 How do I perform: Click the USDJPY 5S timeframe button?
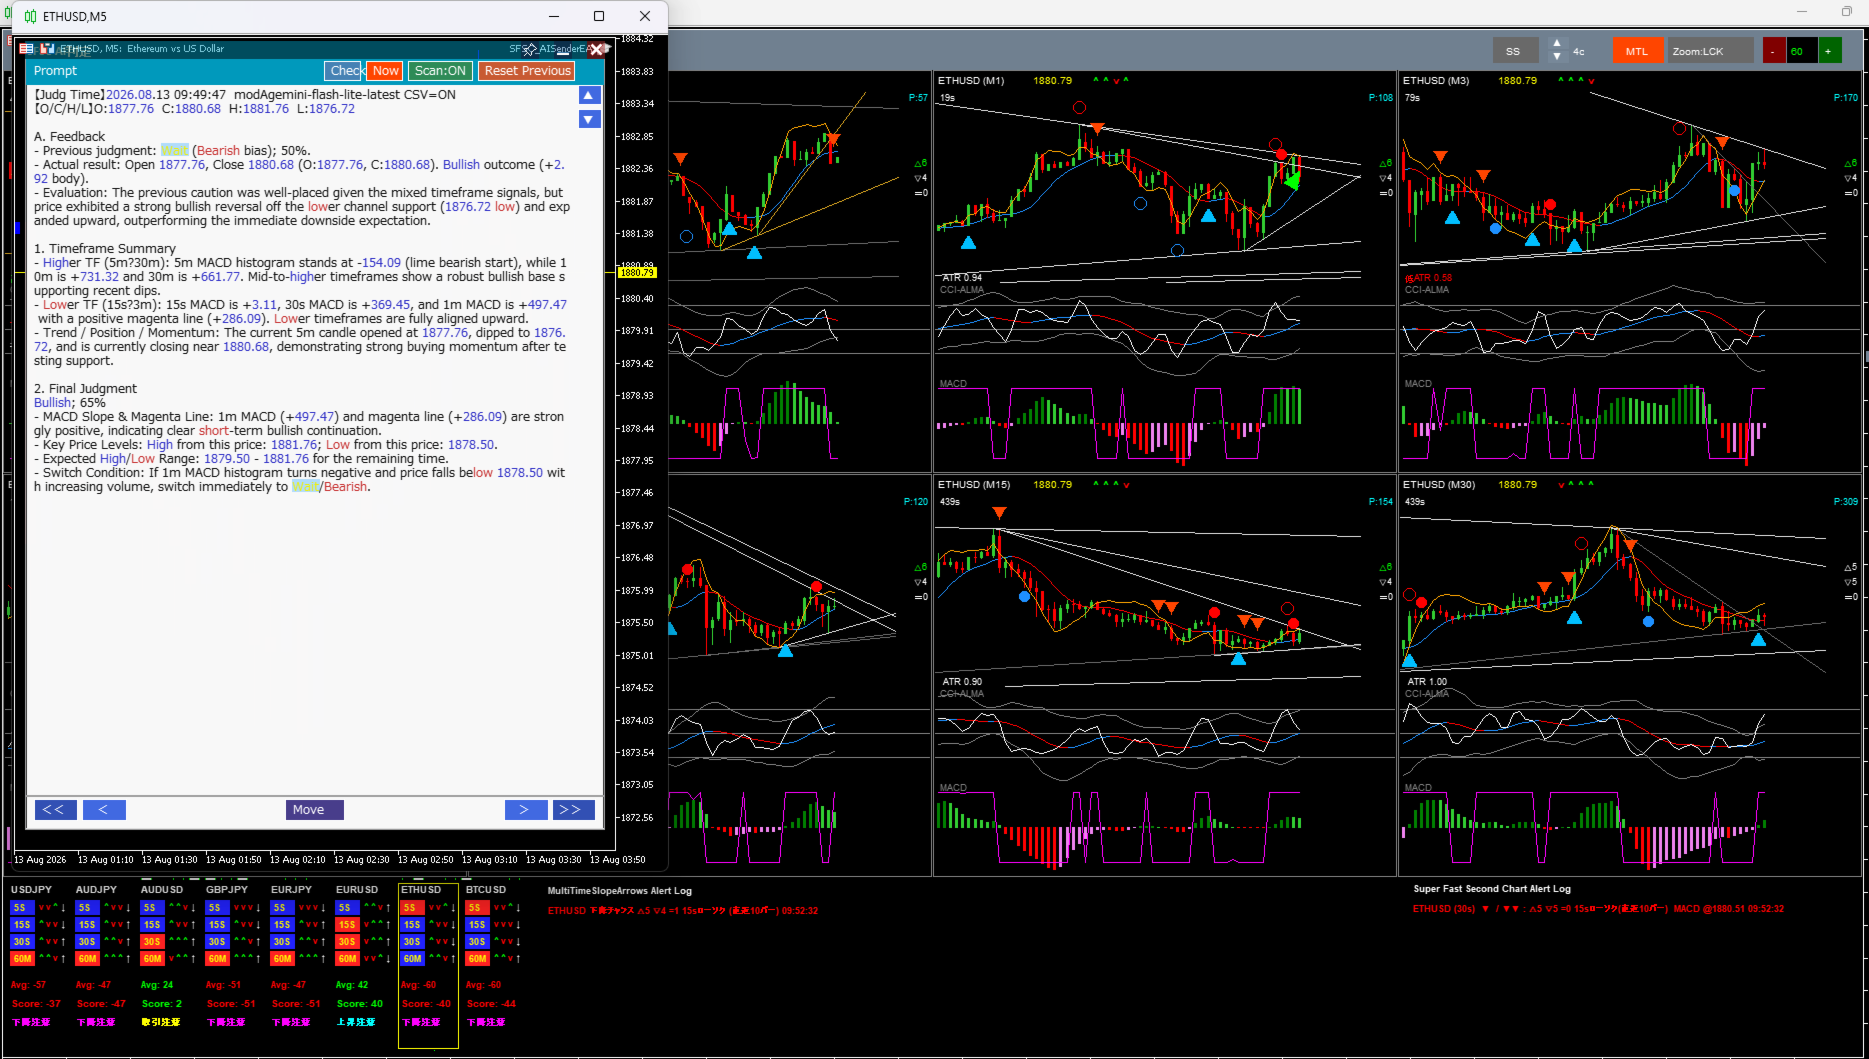click(22, 908)
